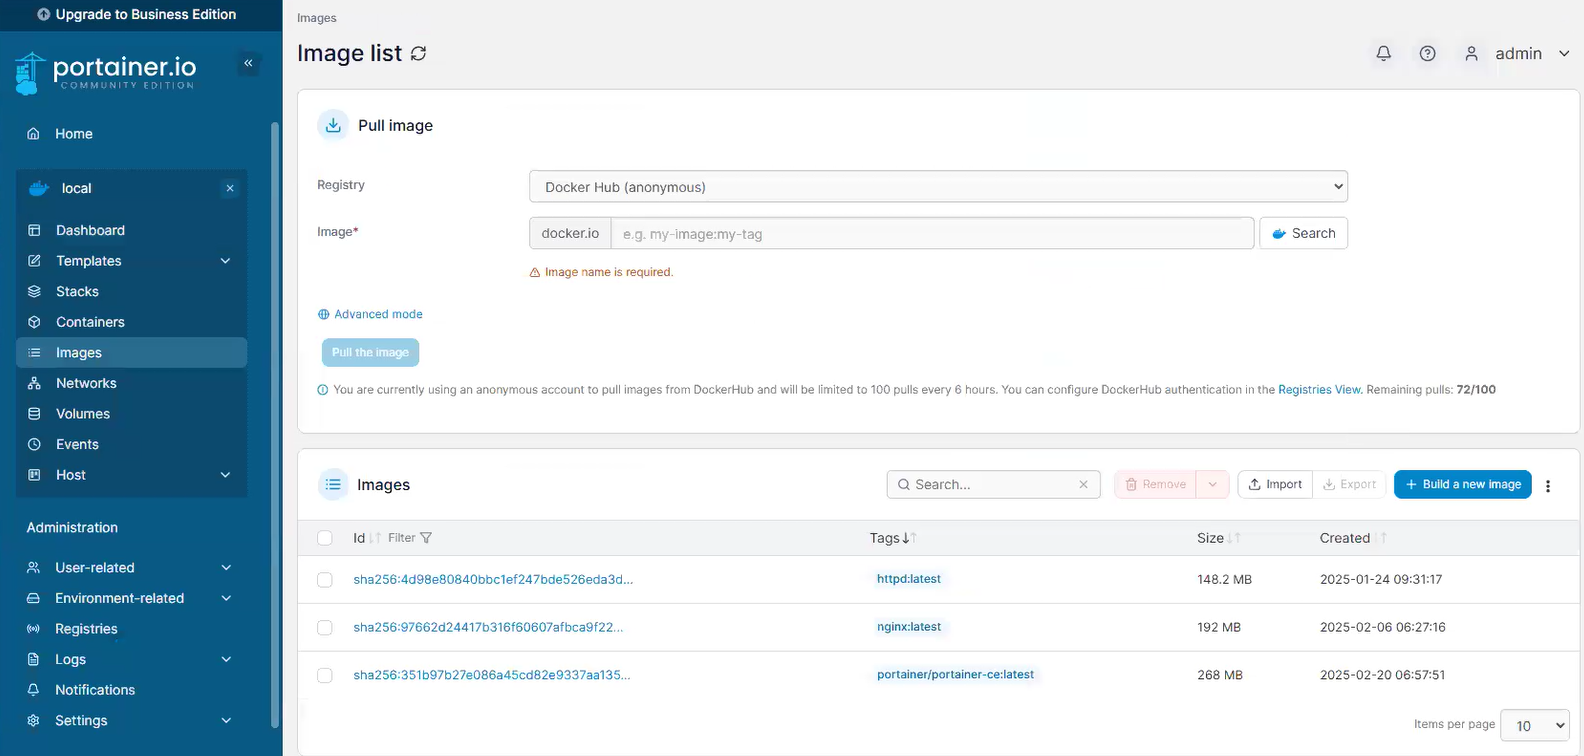
Task: Click the Export button
Action: 1349,485
